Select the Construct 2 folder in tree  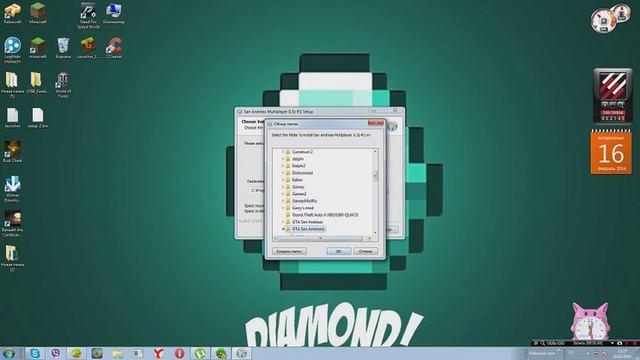pos(302,152)
